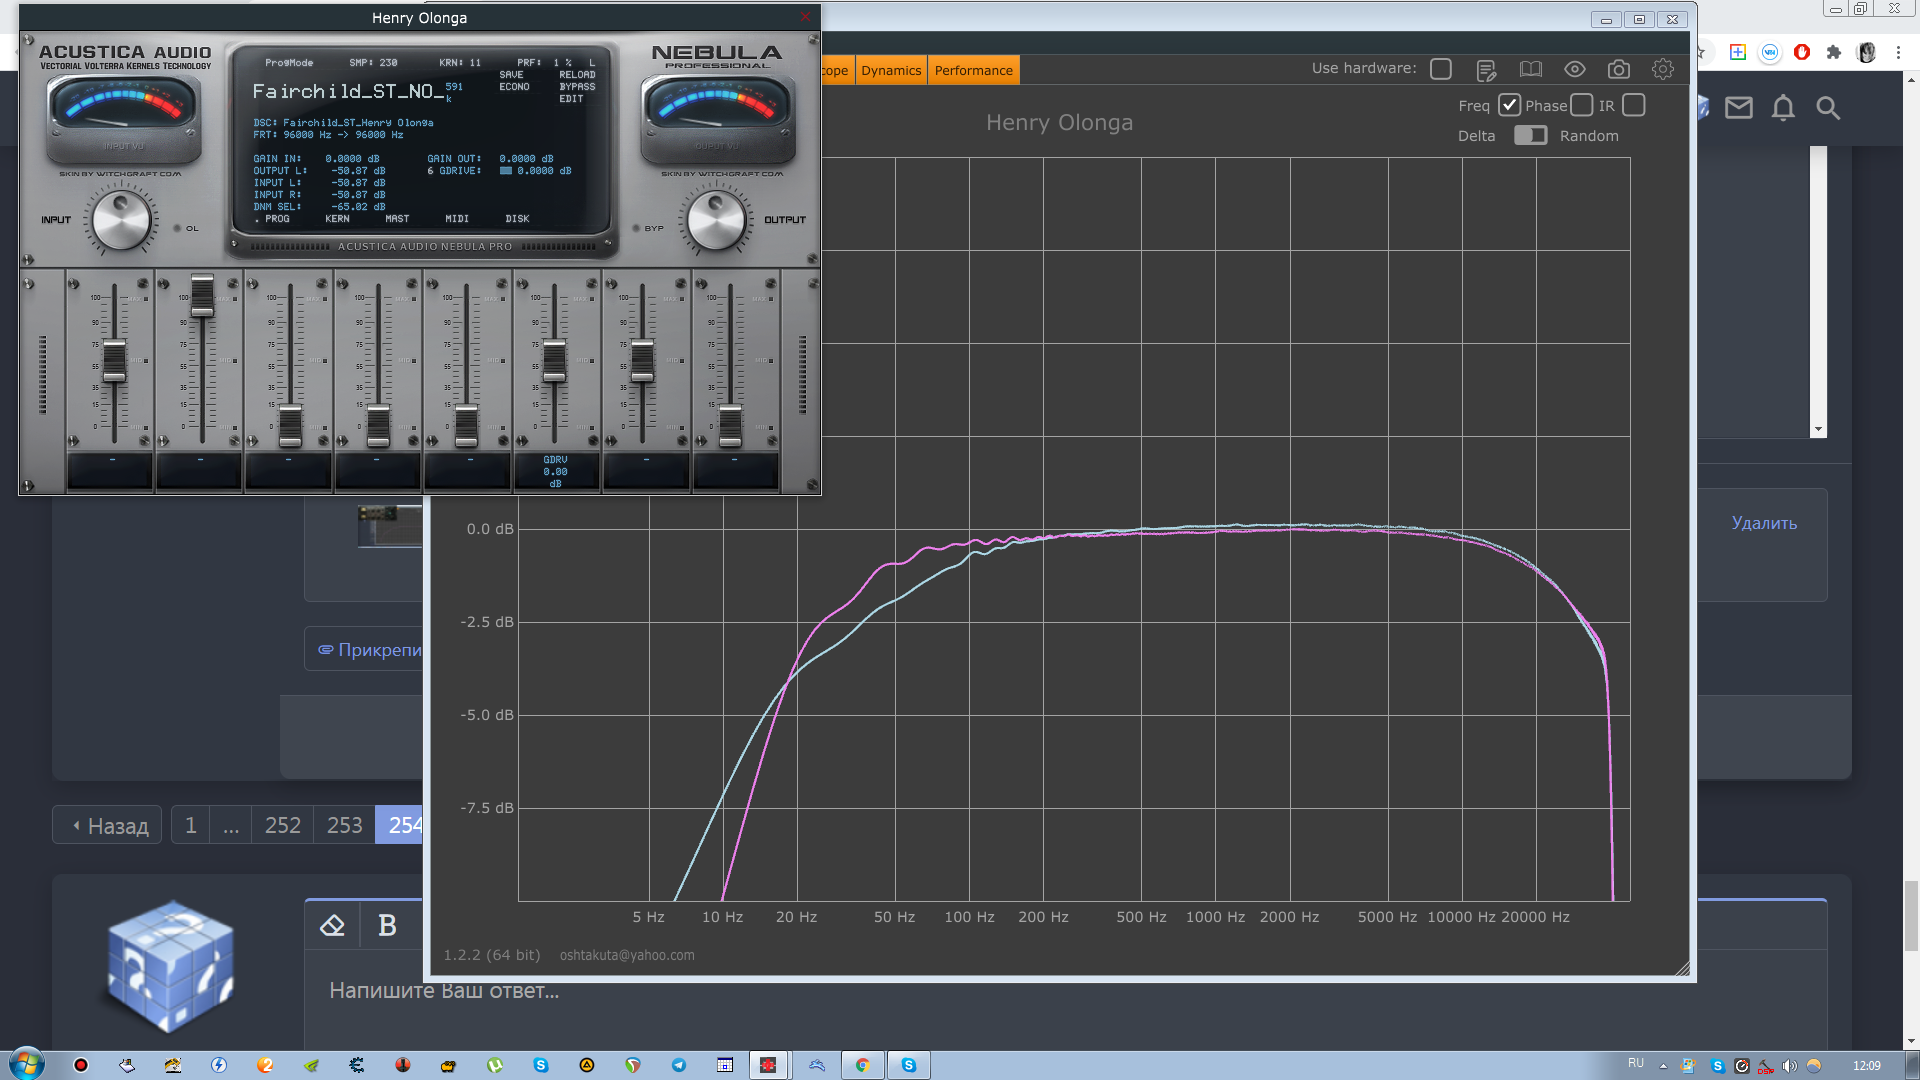This screenshot has height=1080, width=1920.
Task: Go to forum page 1
Action: coord(190,825)
